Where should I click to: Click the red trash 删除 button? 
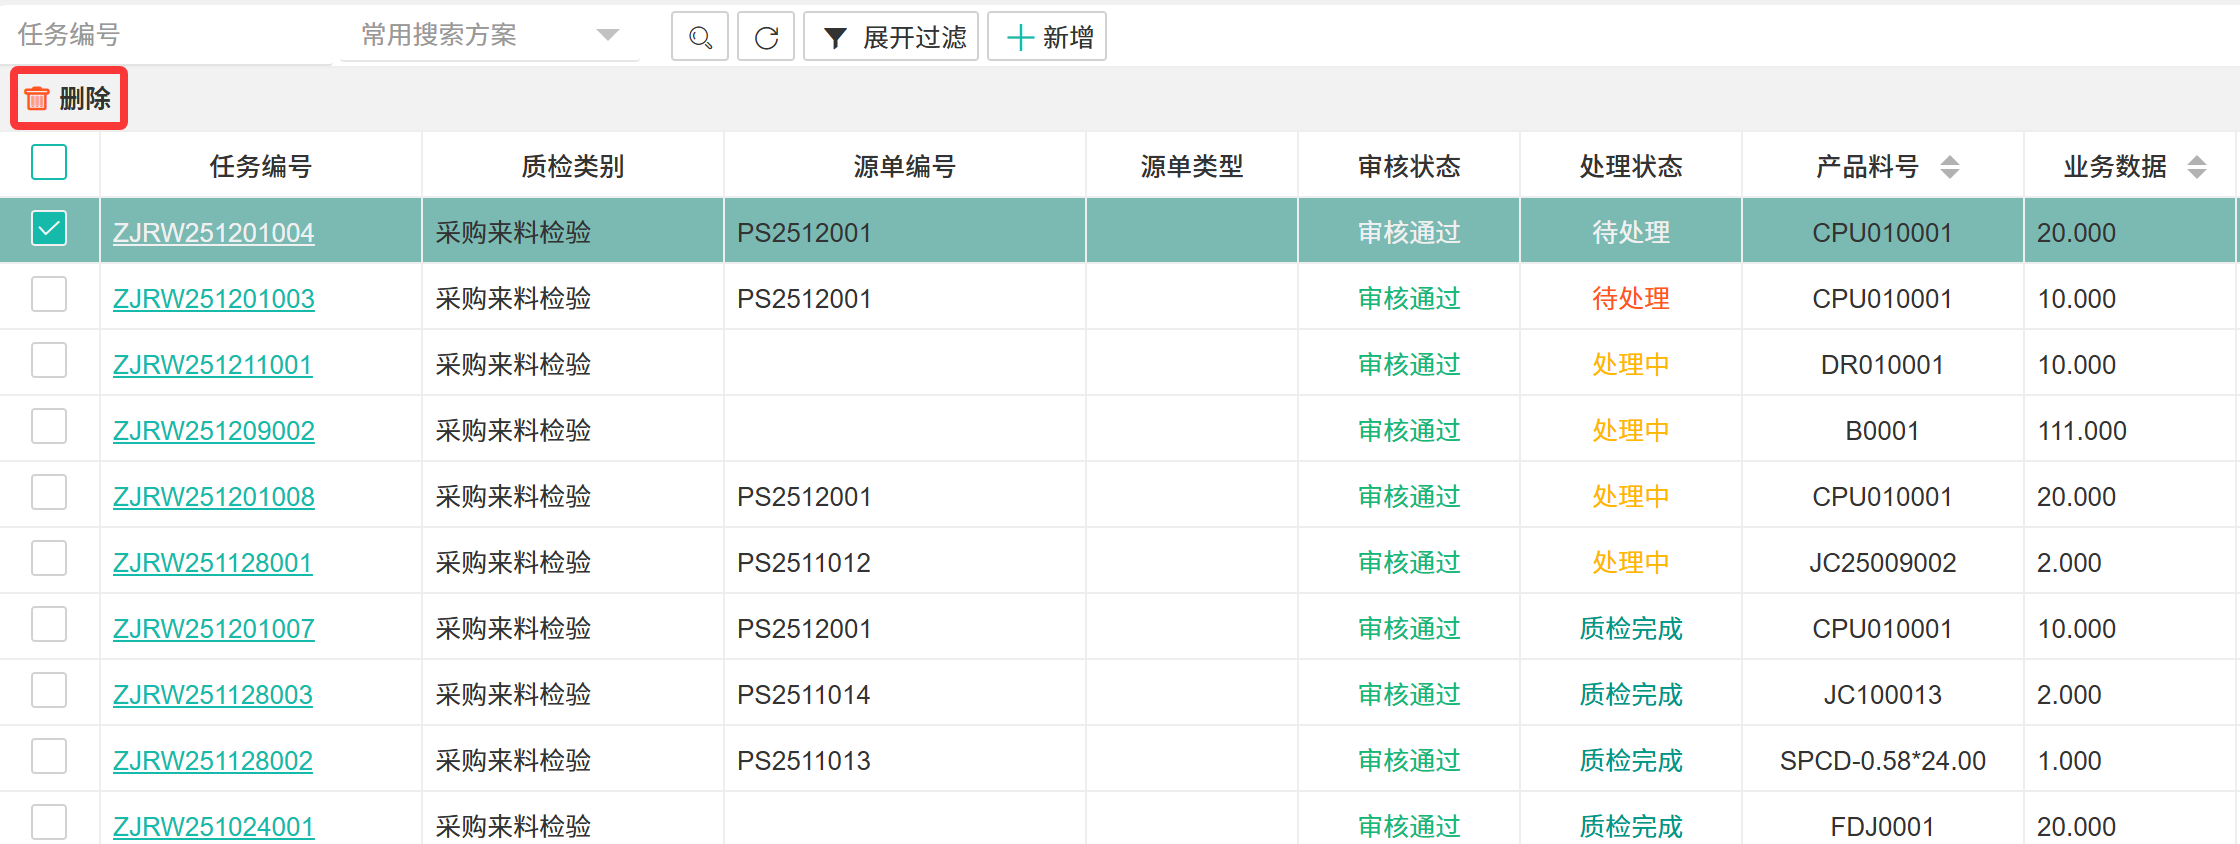[x=69, y=98]
